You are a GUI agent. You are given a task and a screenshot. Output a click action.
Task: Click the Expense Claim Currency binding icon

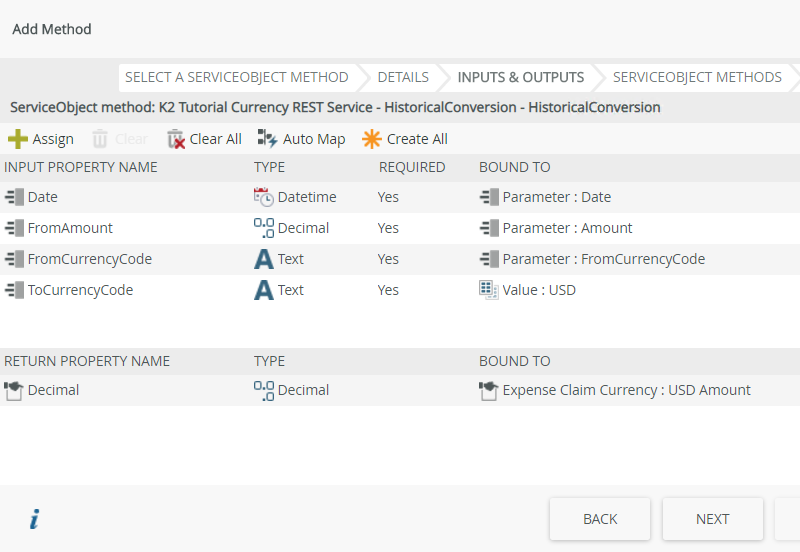(488, 390)
